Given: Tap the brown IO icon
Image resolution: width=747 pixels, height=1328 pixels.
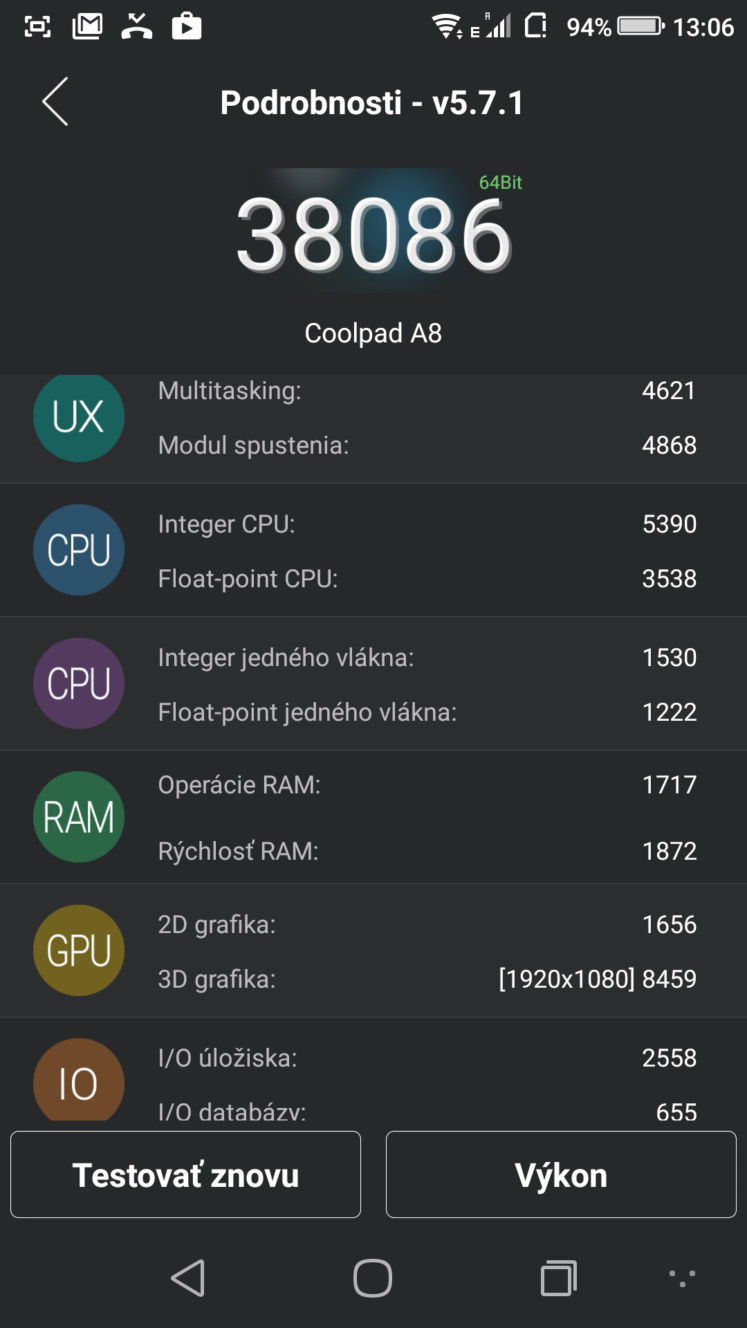Looking at the screenshot, I should (79, 1080).
